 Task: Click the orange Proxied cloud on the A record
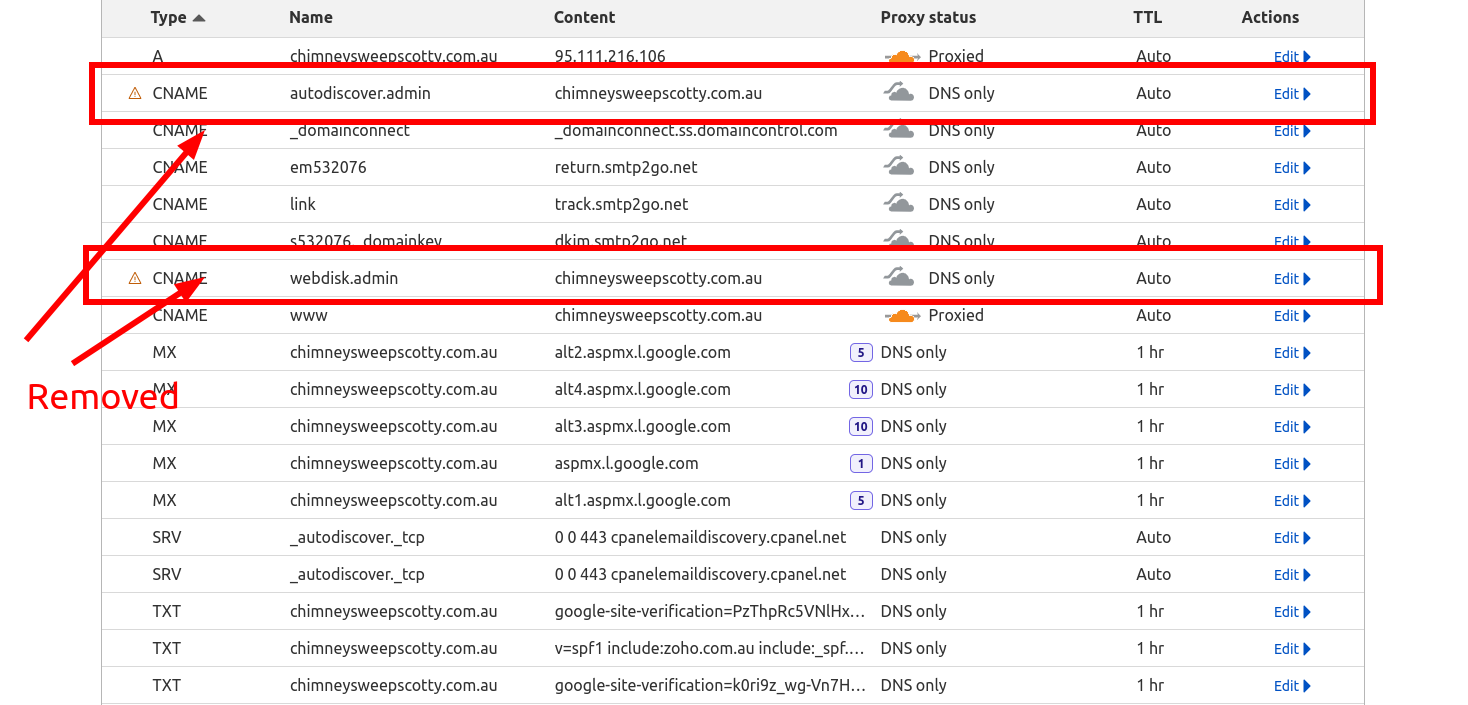point(902,57)
